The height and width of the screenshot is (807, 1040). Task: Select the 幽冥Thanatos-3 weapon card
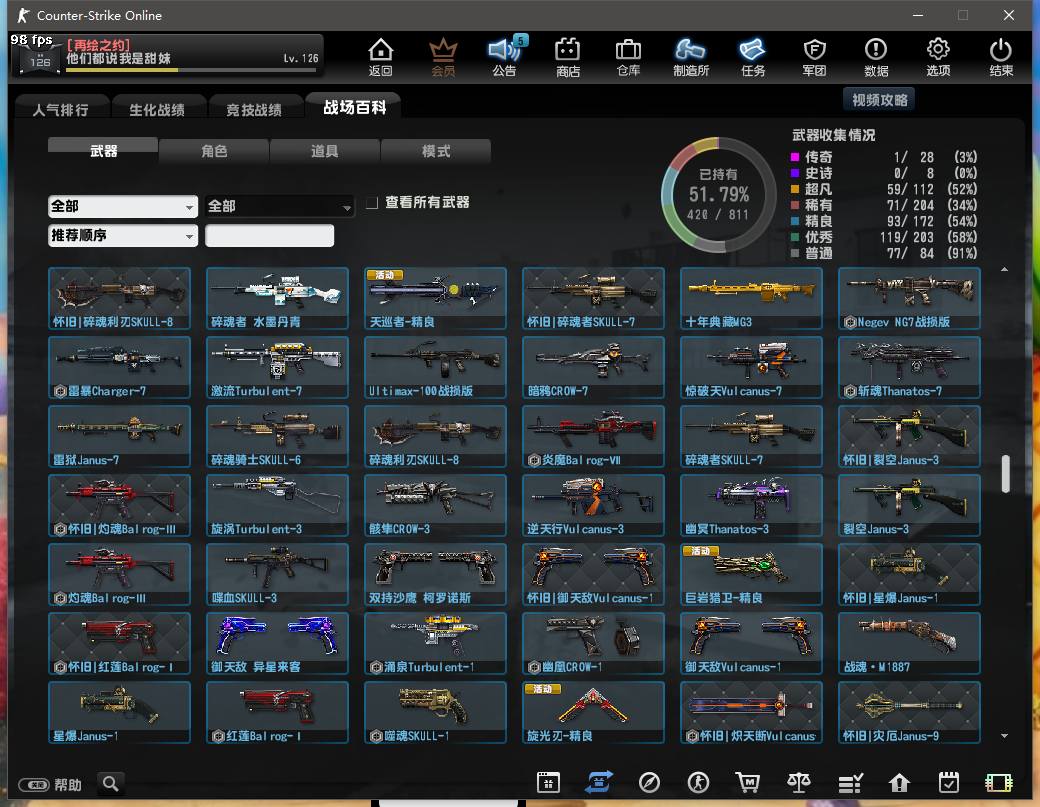coord(751,505)
